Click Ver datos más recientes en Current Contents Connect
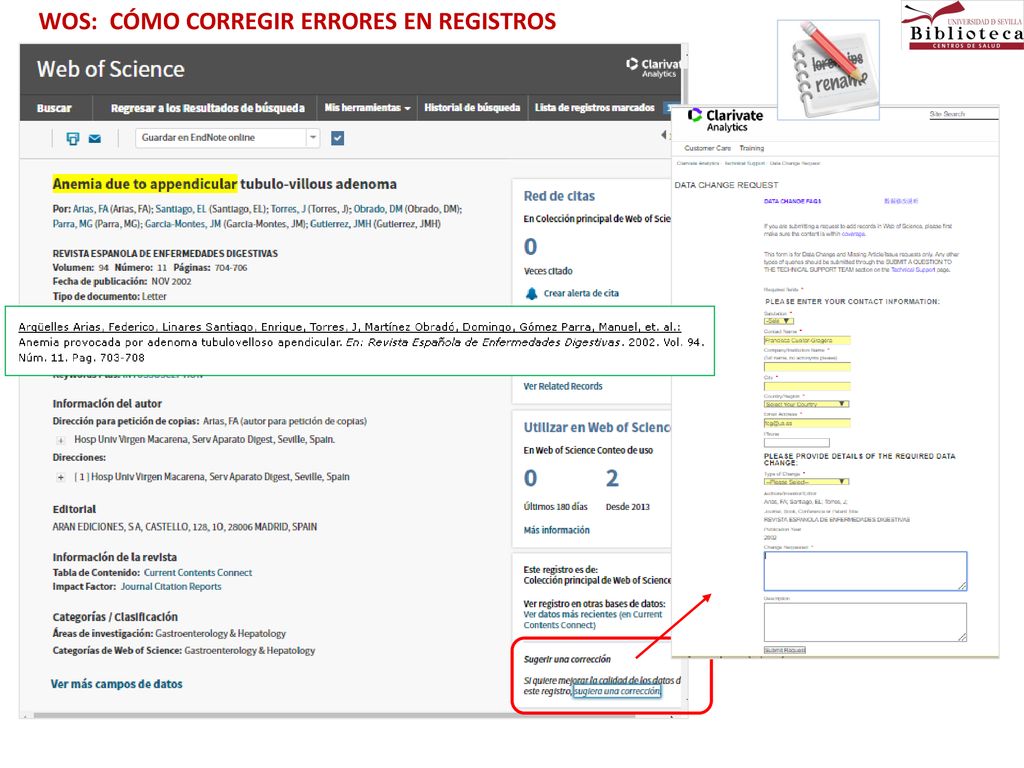Image resolution: width=1024 pixels, height=768 pixels. (x=593, y=620)
